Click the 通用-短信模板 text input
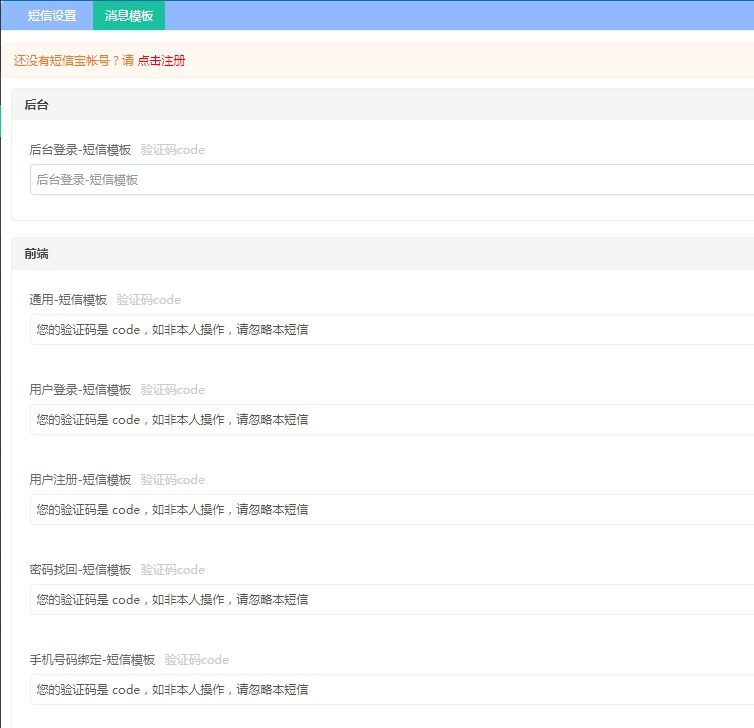 (390, 330)
